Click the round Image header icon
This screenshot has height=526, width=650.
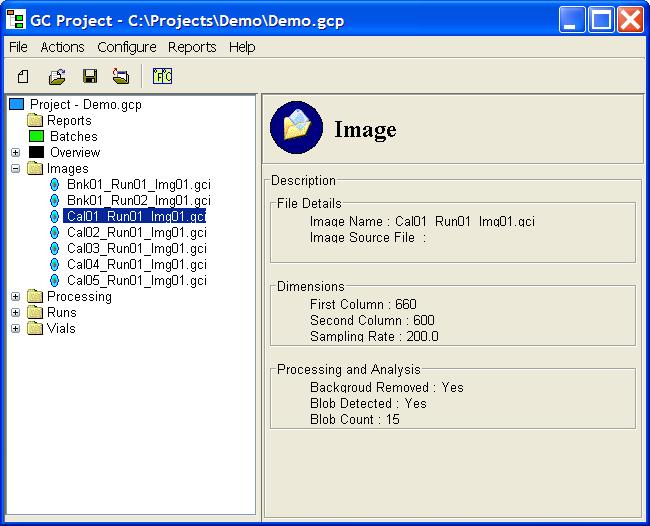point(296,127)
